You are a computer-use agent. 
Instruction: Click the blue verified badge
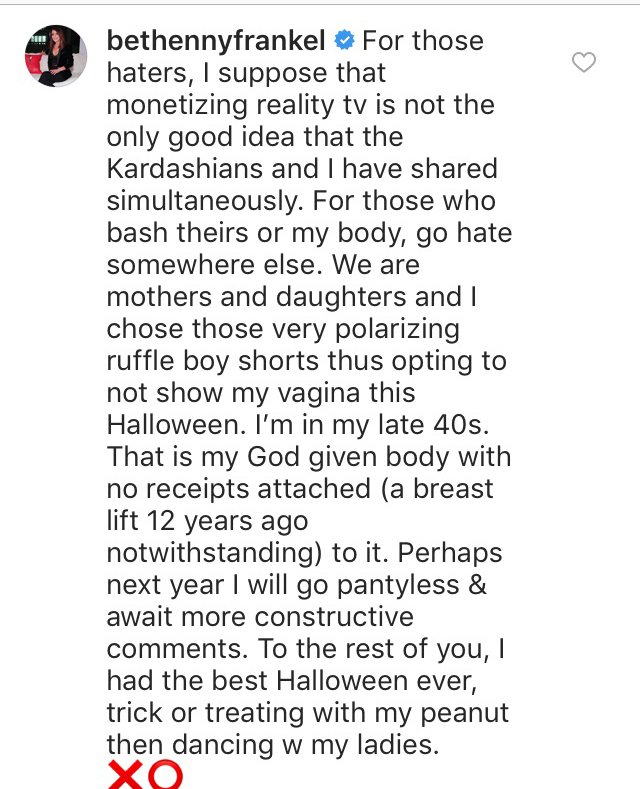point(345,40)
